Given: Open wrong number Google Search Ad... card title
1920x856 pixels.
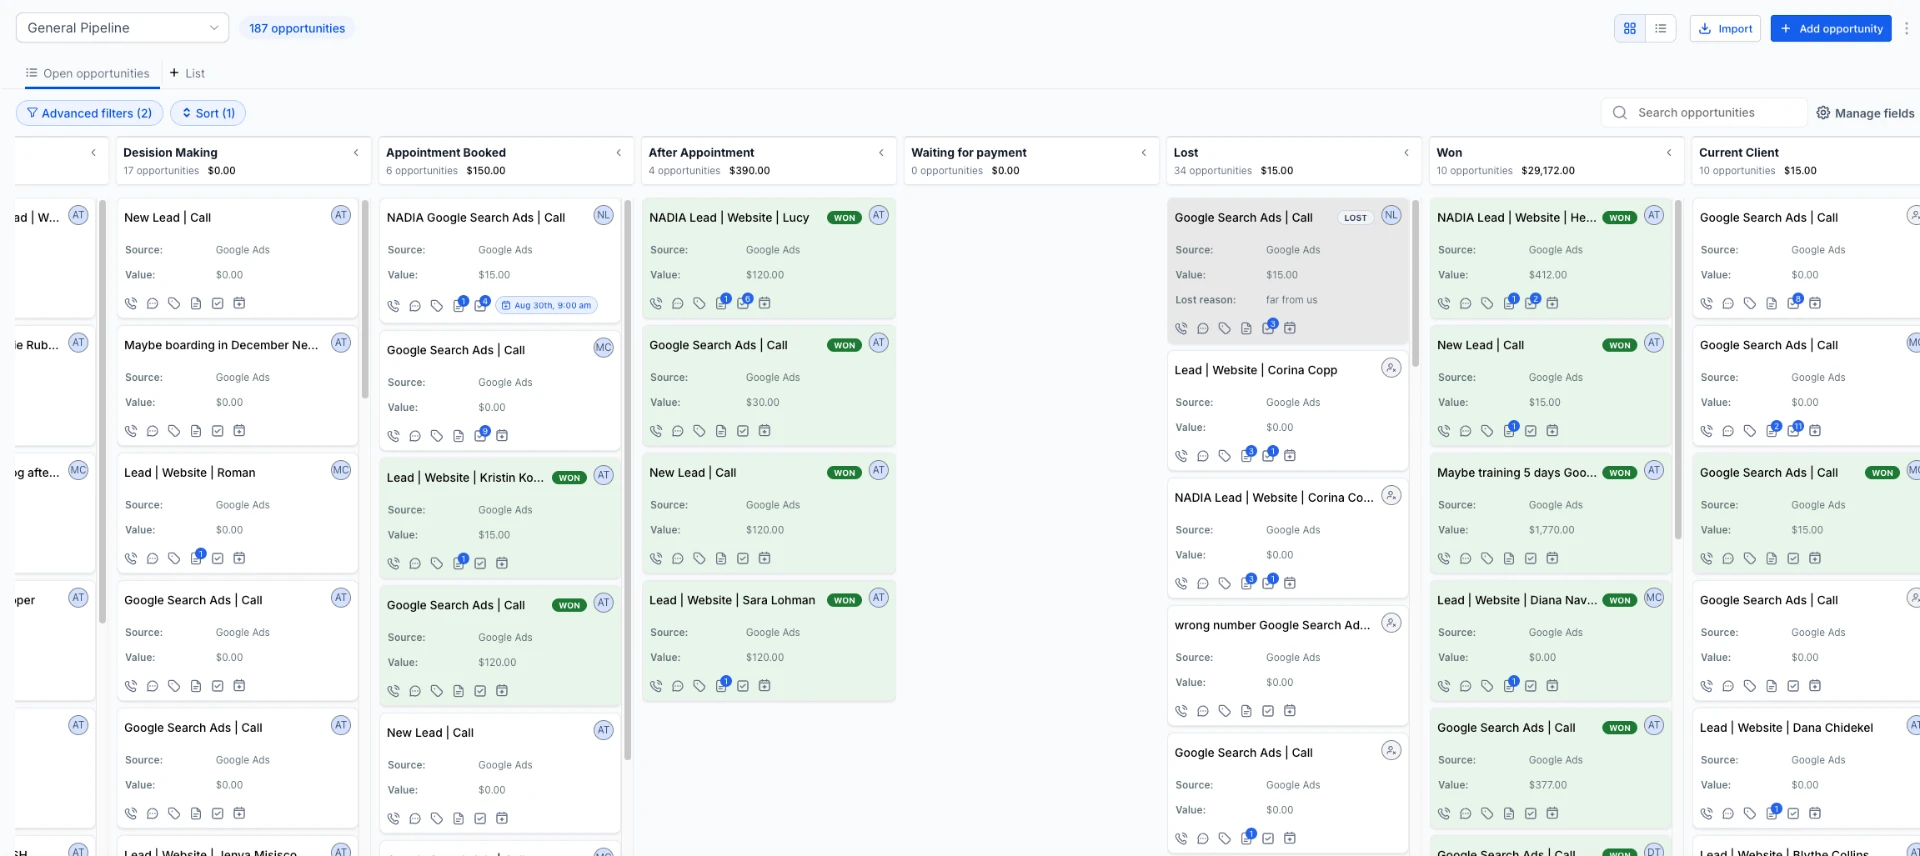Looking at the screenshot, I should point(1272,625).
